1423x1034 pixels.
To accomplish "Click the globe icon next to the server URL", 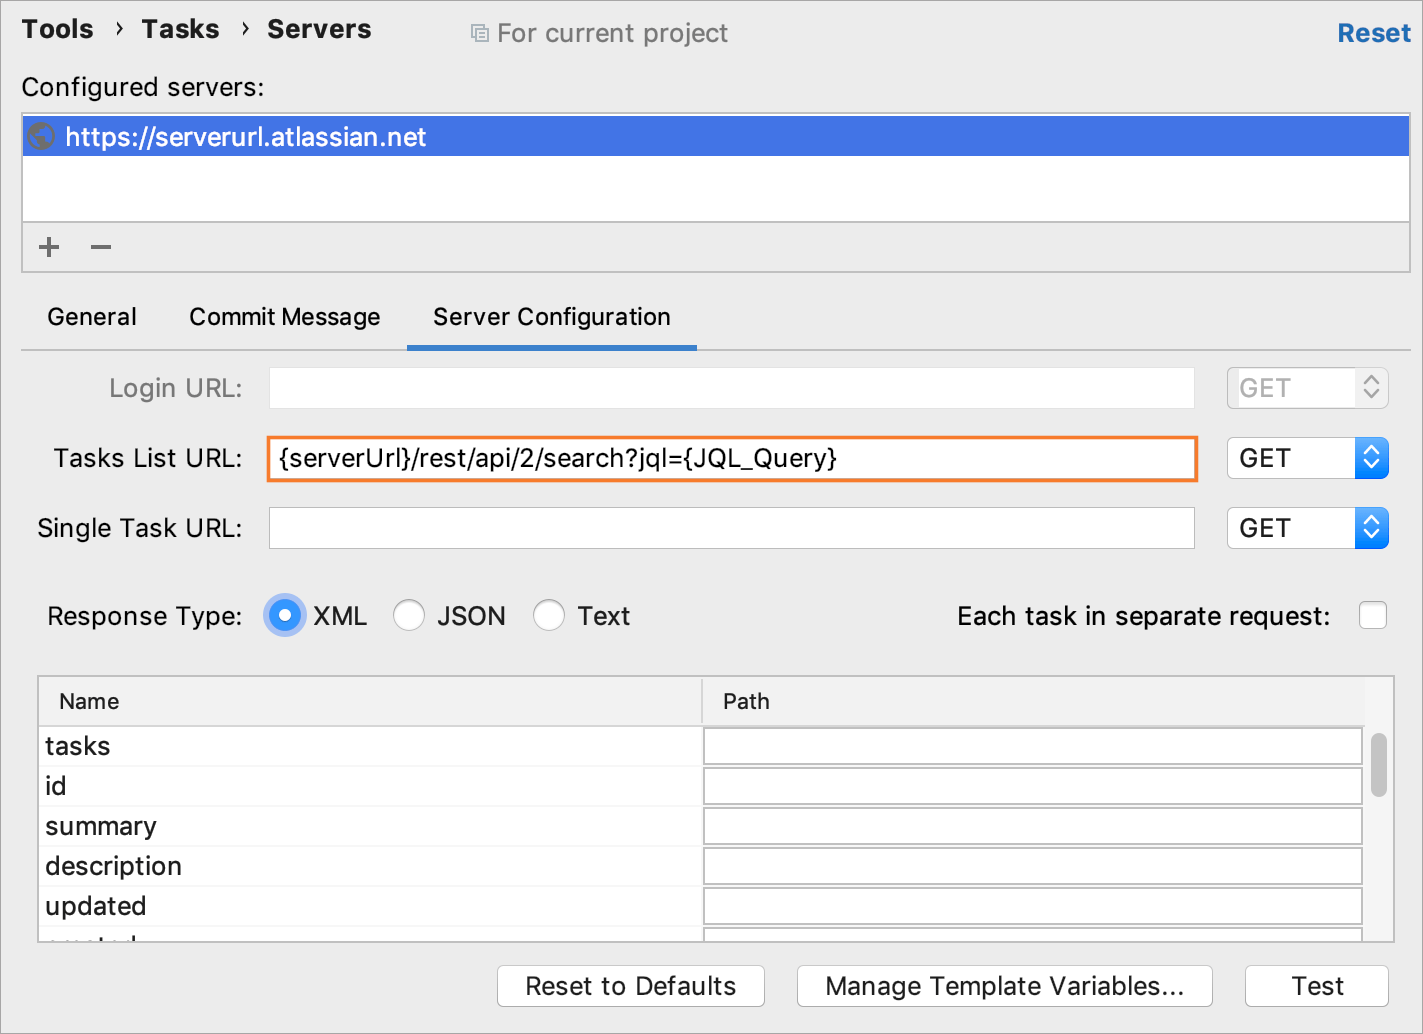I will coord(39,136).
